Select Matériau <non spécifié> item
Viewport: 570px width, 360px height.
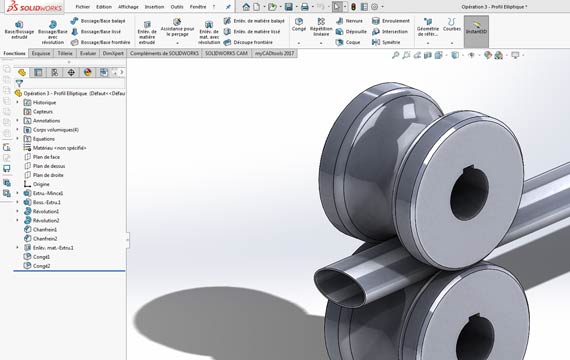55,148
